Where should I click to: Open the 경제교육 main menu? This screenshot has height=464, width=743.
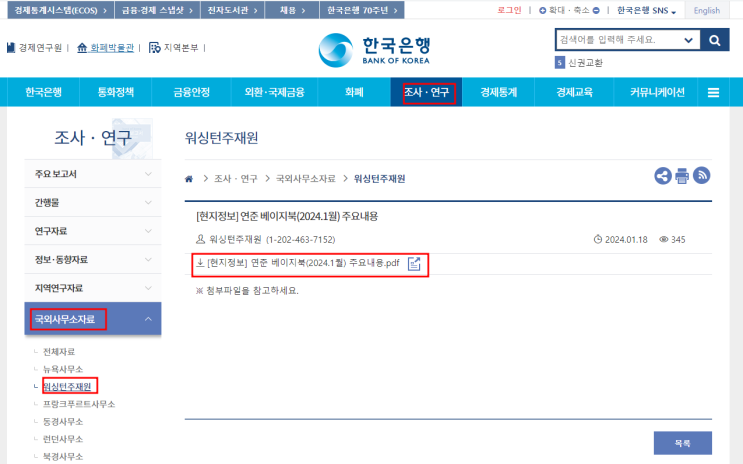574,92
